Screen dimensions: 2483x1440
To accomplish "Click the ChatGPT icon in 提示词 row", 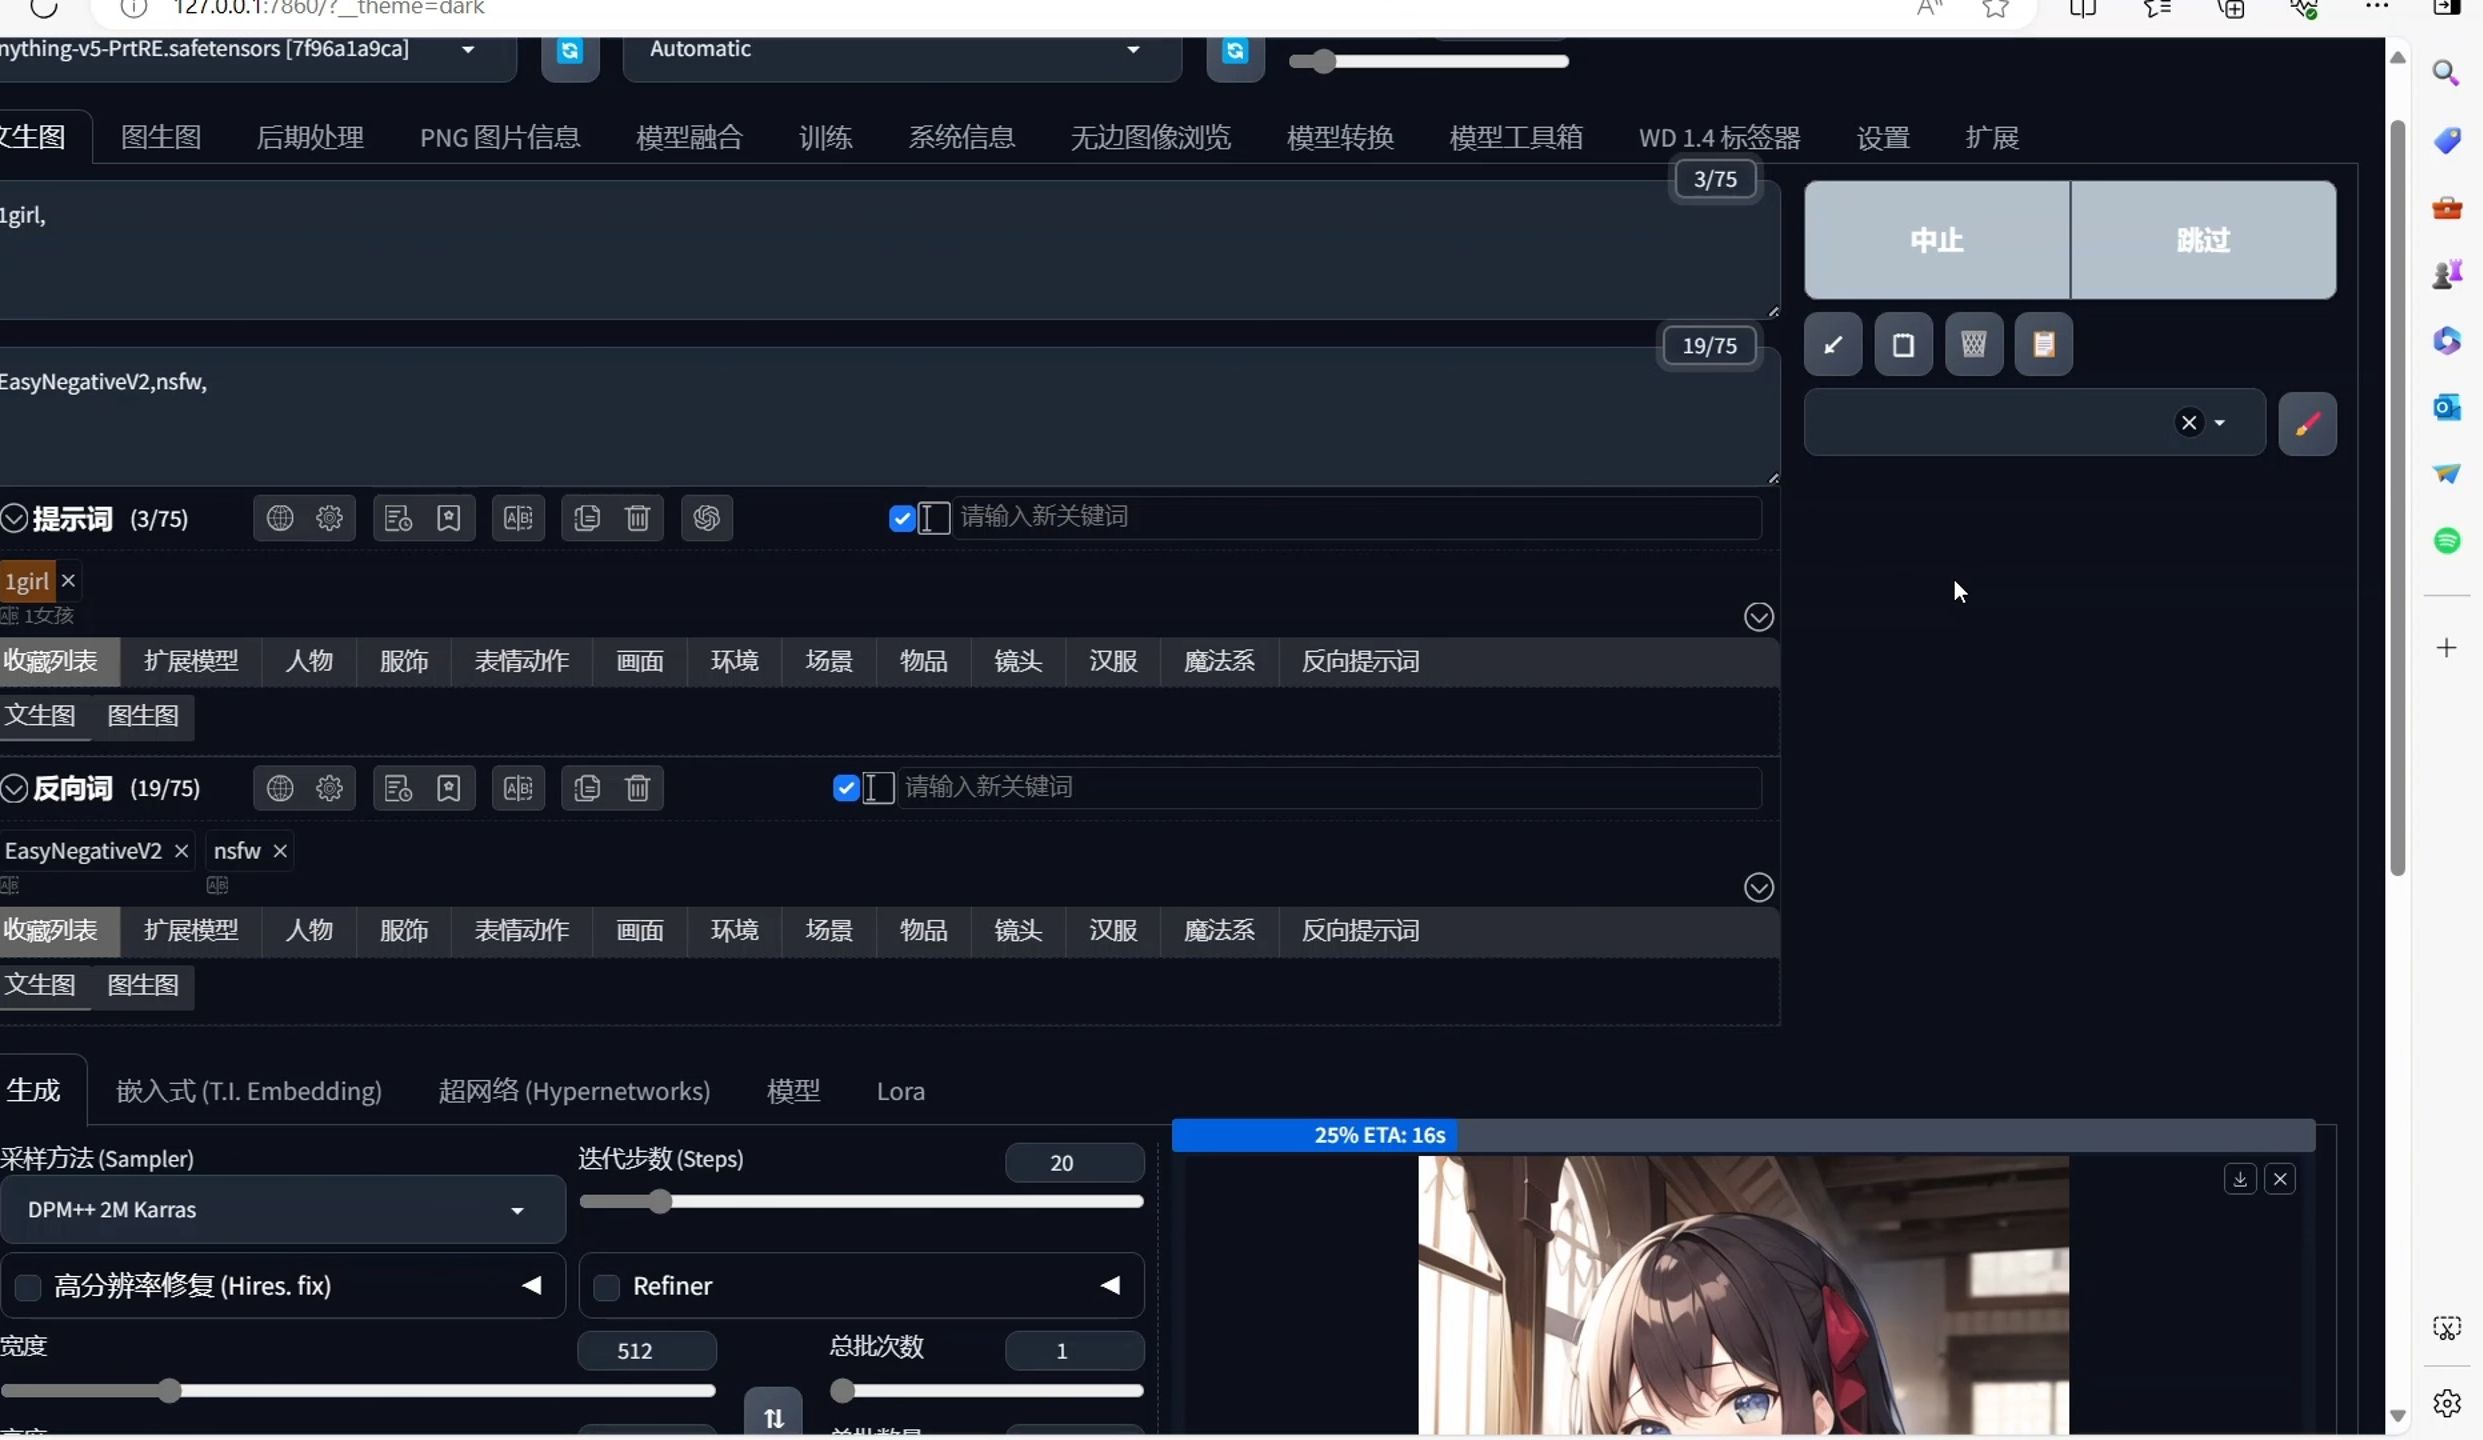I will 707,518.
